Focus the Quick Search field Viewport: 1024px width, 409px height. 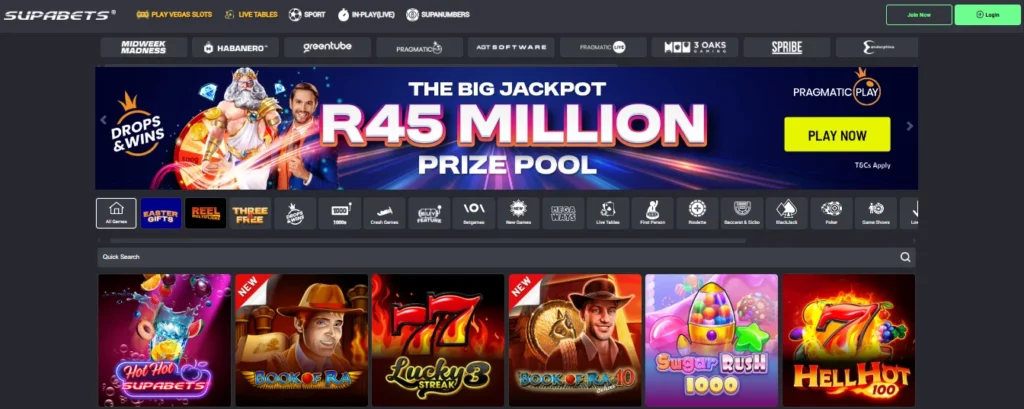coord(506,257)
